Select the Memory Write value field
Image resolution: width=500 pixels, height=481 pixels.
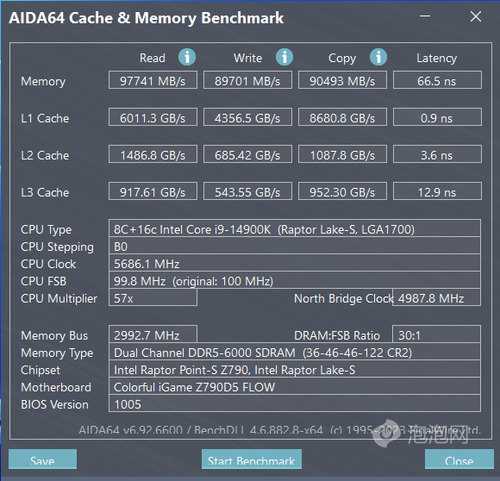coord(248,80)
